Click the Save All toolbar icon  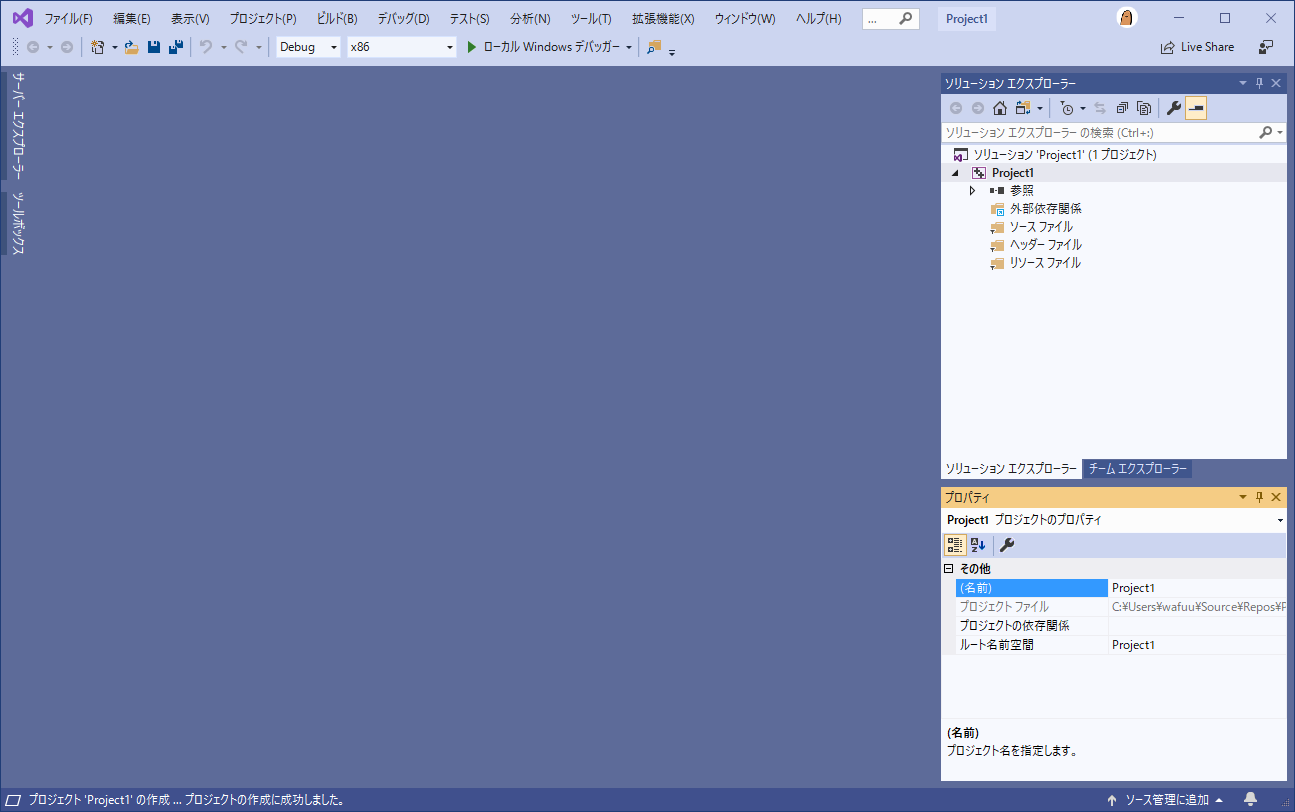click(x=175, y=47)
